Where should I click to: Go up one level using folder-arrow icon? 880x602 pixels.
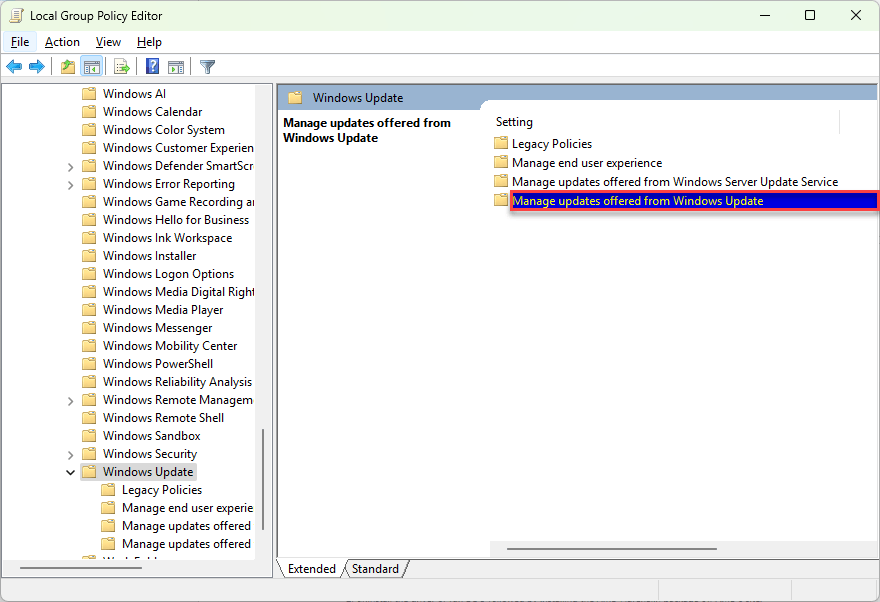[x=68, y=67]
